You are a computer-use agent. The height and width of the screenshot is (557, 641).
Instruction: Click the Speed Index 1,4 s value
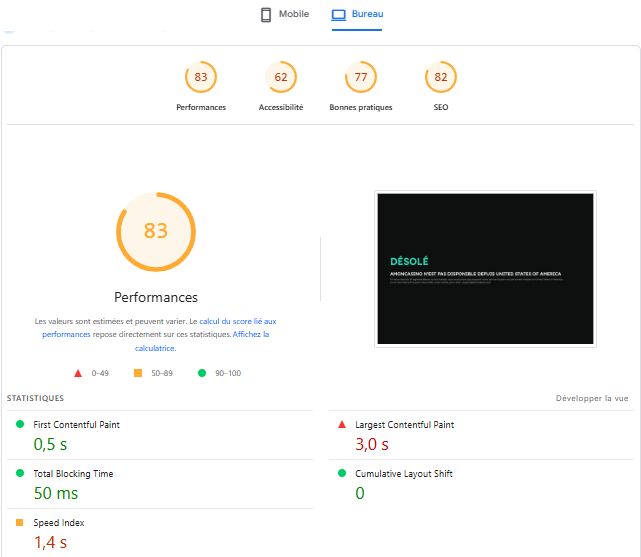[x=51, y=543]
